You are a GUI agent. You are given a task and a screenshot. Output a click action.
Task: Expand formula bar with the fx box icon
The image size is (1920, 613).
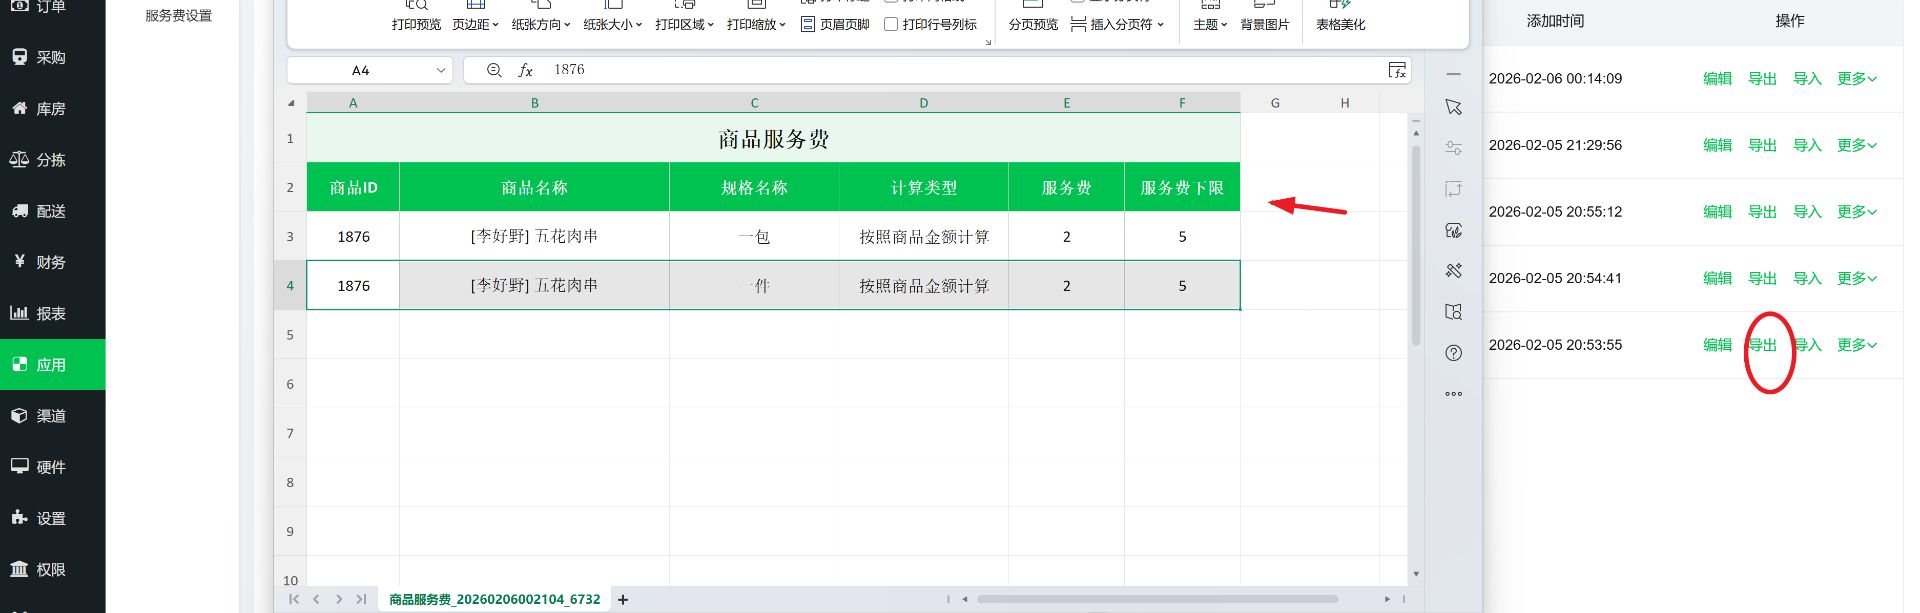pos(1397,70)
